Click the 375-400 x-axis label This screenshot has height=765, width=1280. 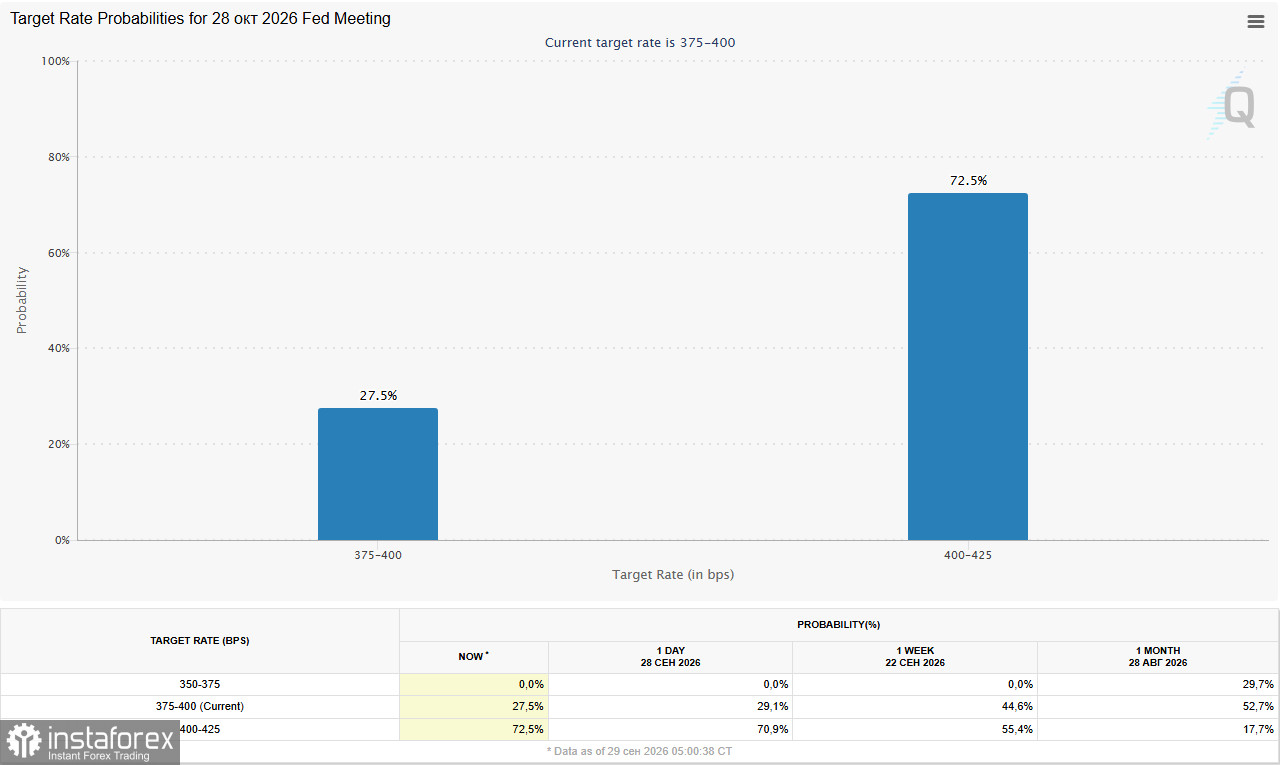pos(378,554)
